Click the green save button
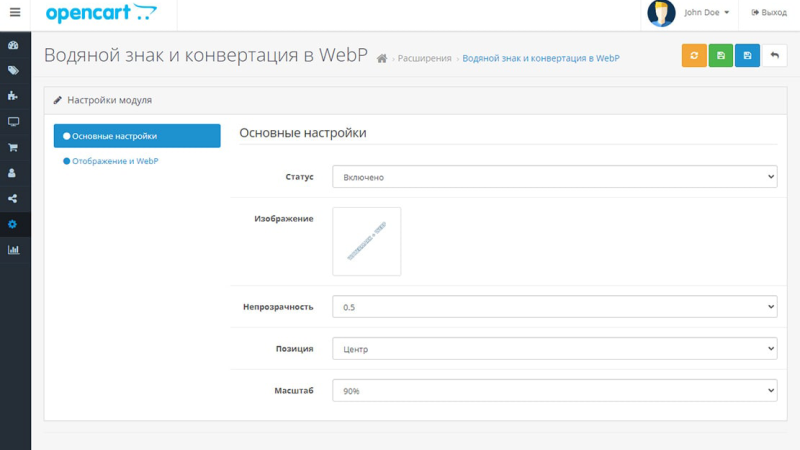 (720, 56)
